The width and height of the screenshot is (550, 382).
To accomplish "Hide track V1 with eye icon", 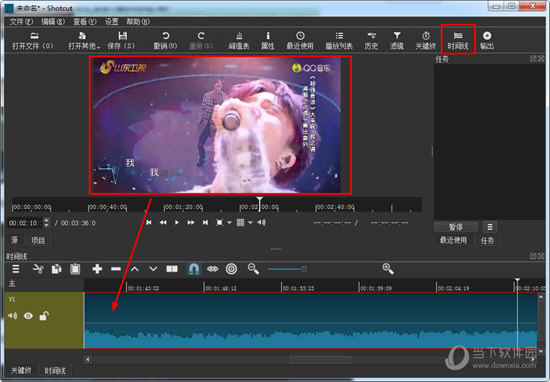I will pyautogui.click(x=28, y=316).
